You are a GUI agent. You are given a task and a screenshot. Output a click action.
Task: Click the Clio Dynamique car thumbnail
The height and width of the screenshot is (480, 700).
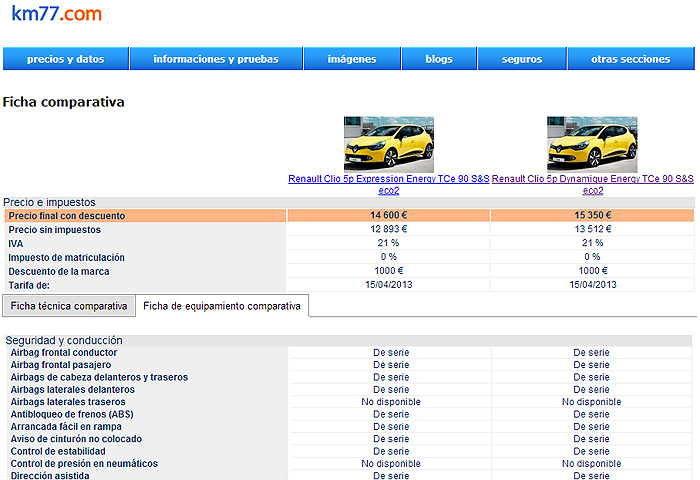pos(592,144)
